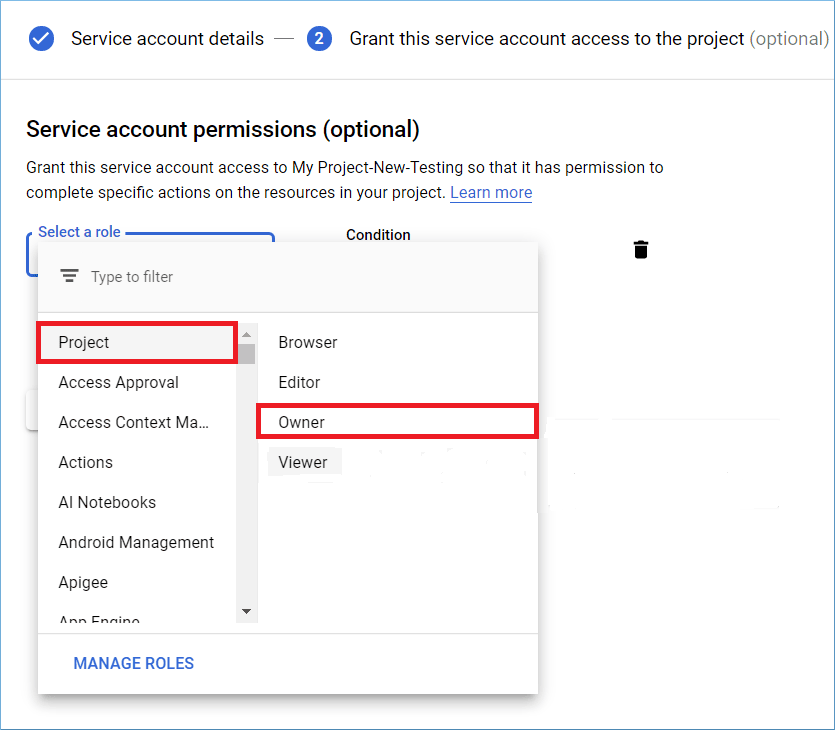The width and height of the screenshot is (835, 730).
Task: Open the MANAGE ROLES link
Action: pos(134,663)
